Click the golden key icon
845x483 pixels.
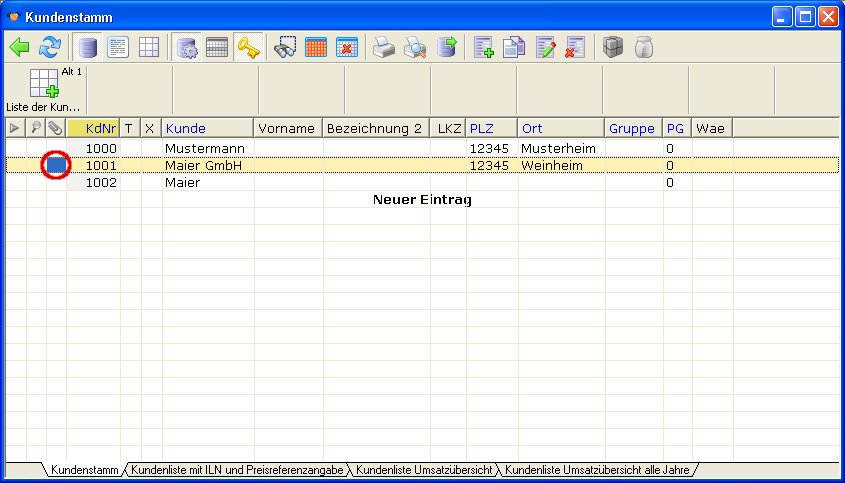pyautogui.click(x=248, y=47)
